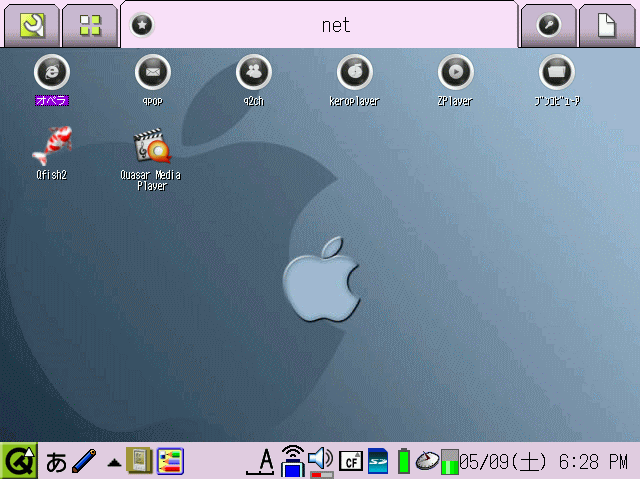Open the speaker volume control
640x479 pixels.
coord(321,462)
